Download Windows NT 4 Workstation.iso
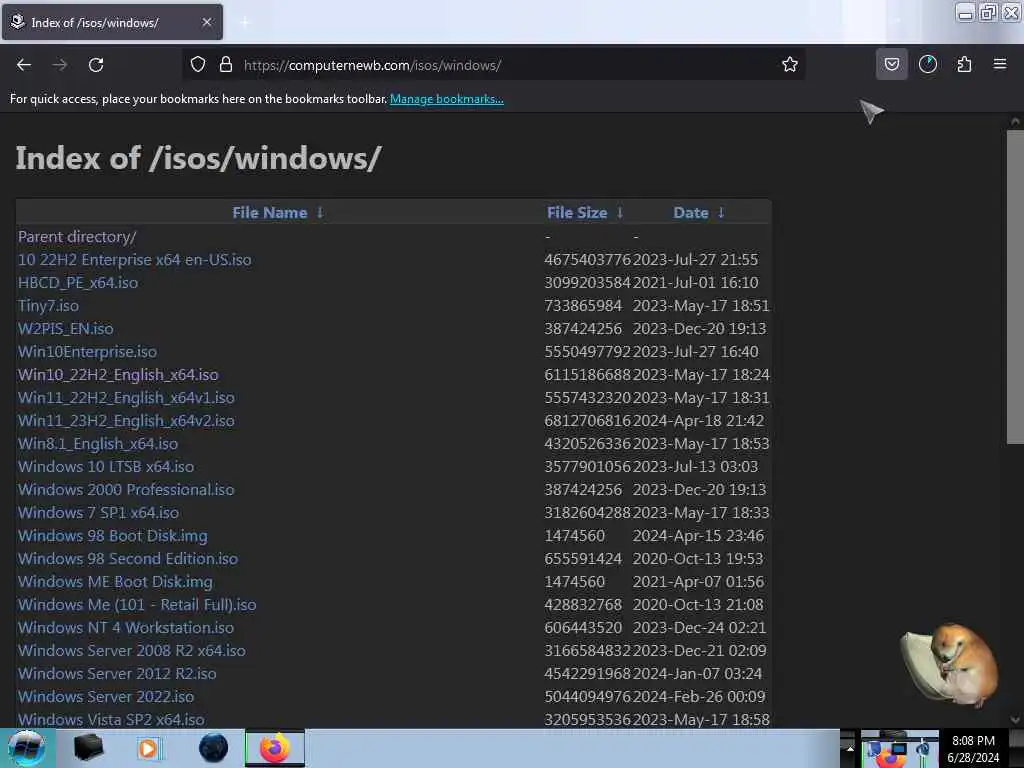The width and height of the screenshot is (1024, 768). pyautogui.click(x=126, y=628)
